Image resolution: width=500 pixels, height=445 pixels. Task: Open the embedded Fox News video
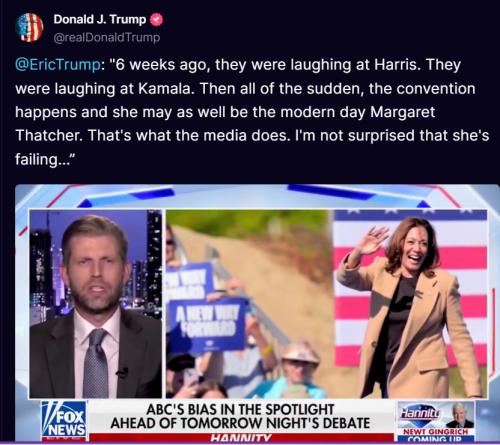257,313
